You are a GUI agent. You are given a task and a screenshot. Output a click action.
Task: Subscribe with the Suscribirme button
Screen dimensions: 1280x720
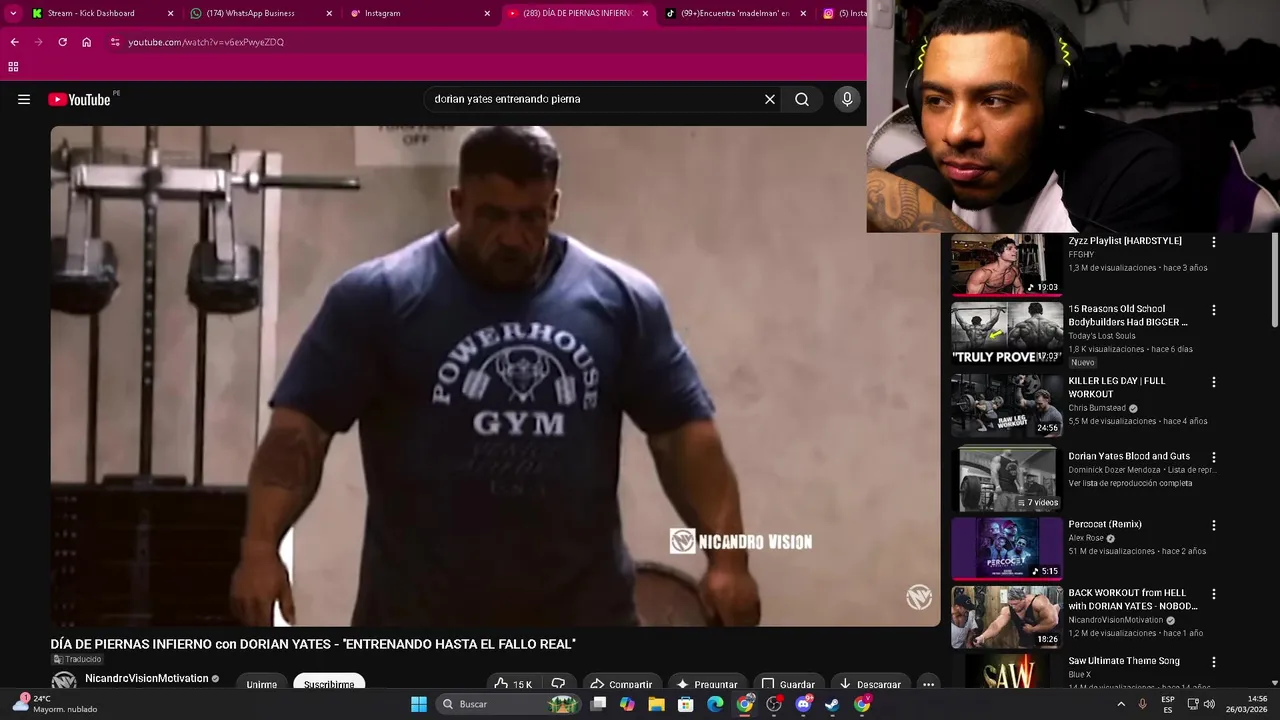pyautogui.click(x=329, y=684)
